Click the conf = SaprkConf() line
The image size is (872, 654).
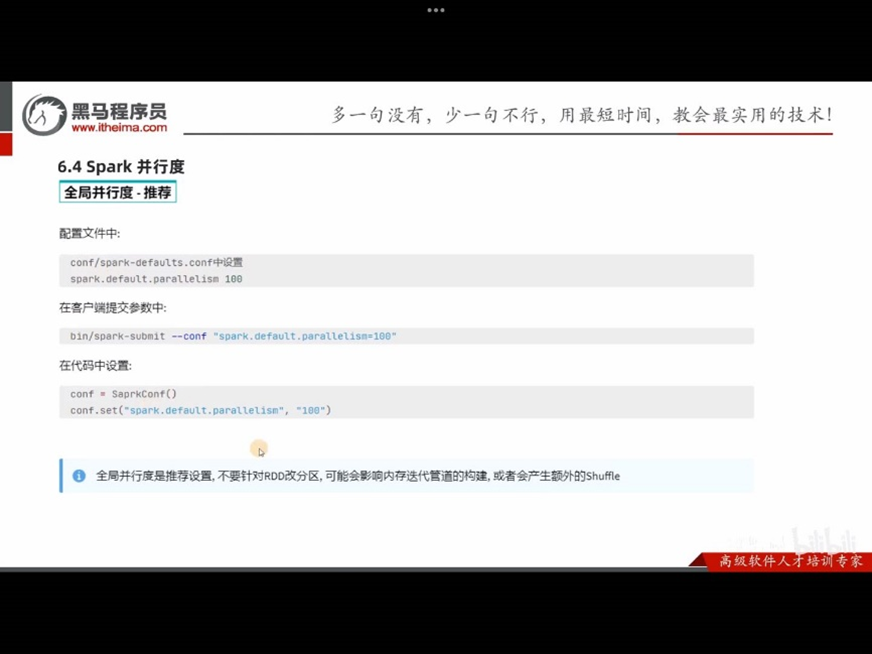click(x=123, y=393)
